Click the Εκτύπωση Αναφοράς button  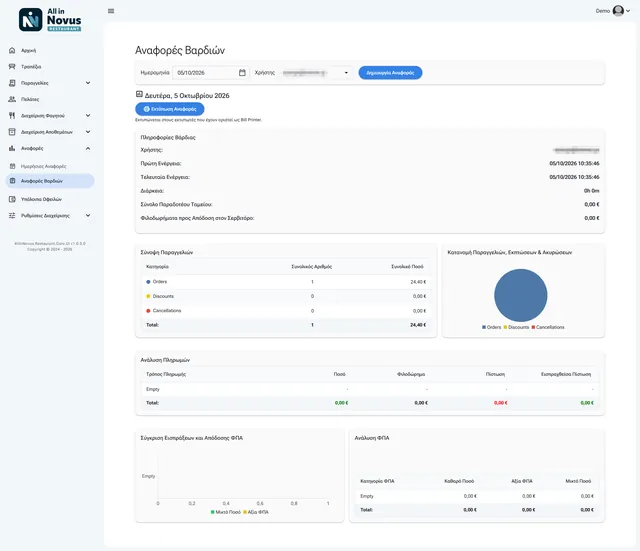(170, 109)
